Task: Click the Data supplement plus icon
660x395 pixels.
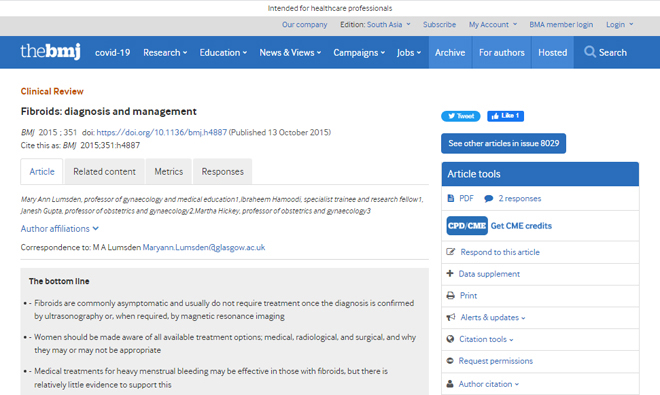Action: click(x=450, y=273)
